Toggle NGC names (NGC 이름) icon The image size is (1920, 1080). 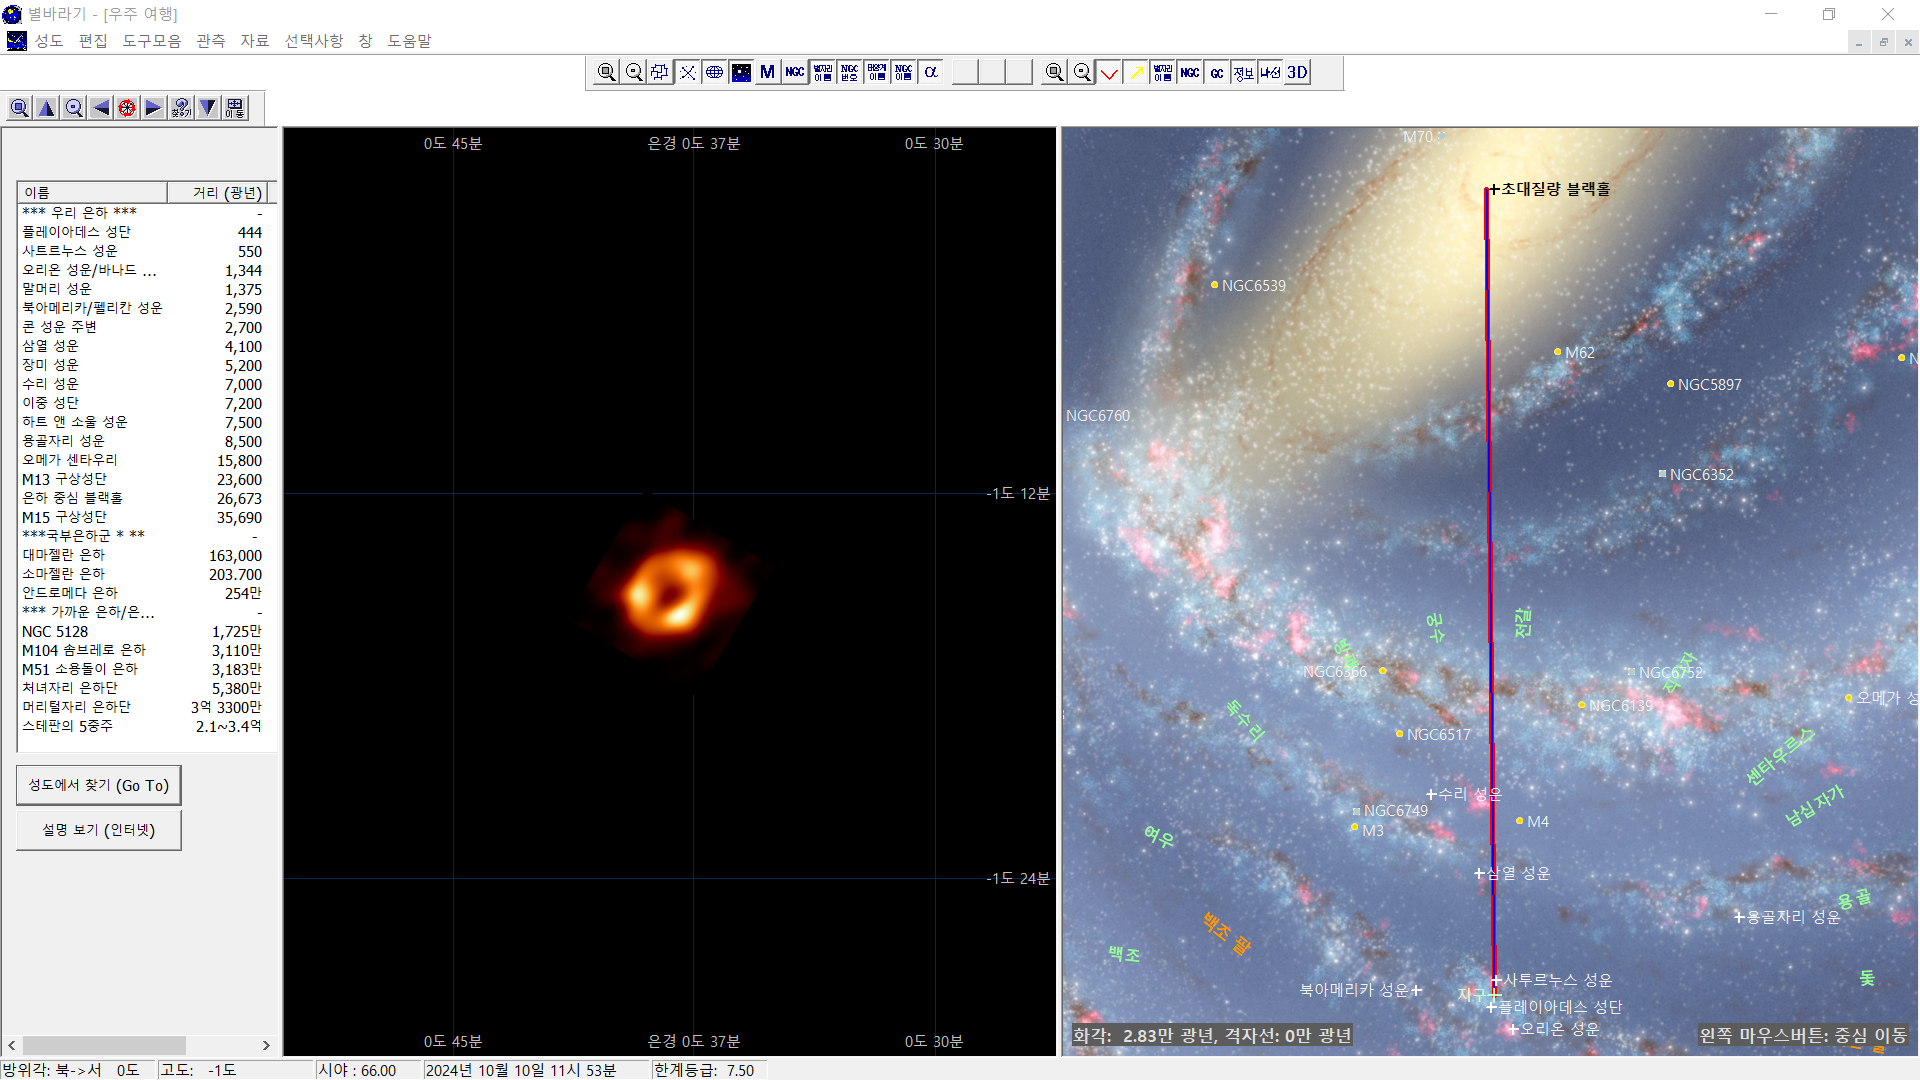(904, 72)
